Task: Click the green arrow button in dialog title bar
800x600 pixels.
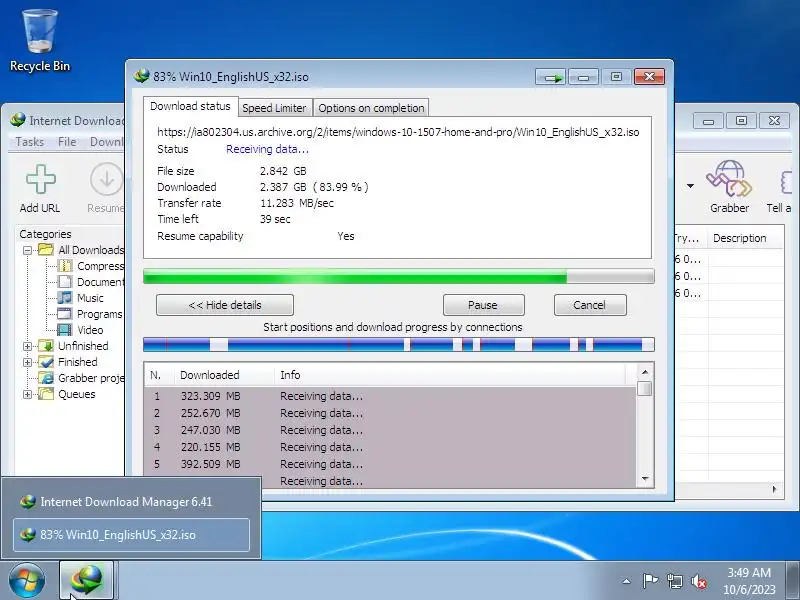Action: click(550, 77)
